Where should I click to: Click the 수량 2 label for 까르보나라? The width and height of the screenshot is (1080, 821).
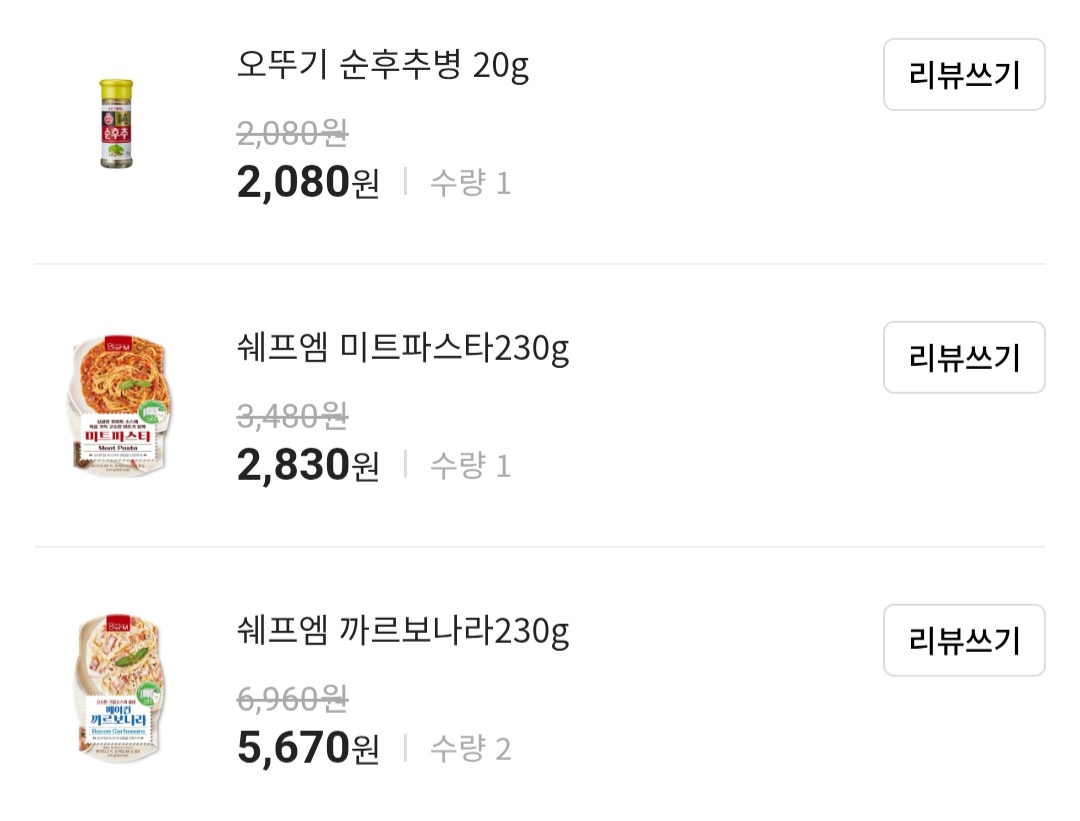pos(470,749)
